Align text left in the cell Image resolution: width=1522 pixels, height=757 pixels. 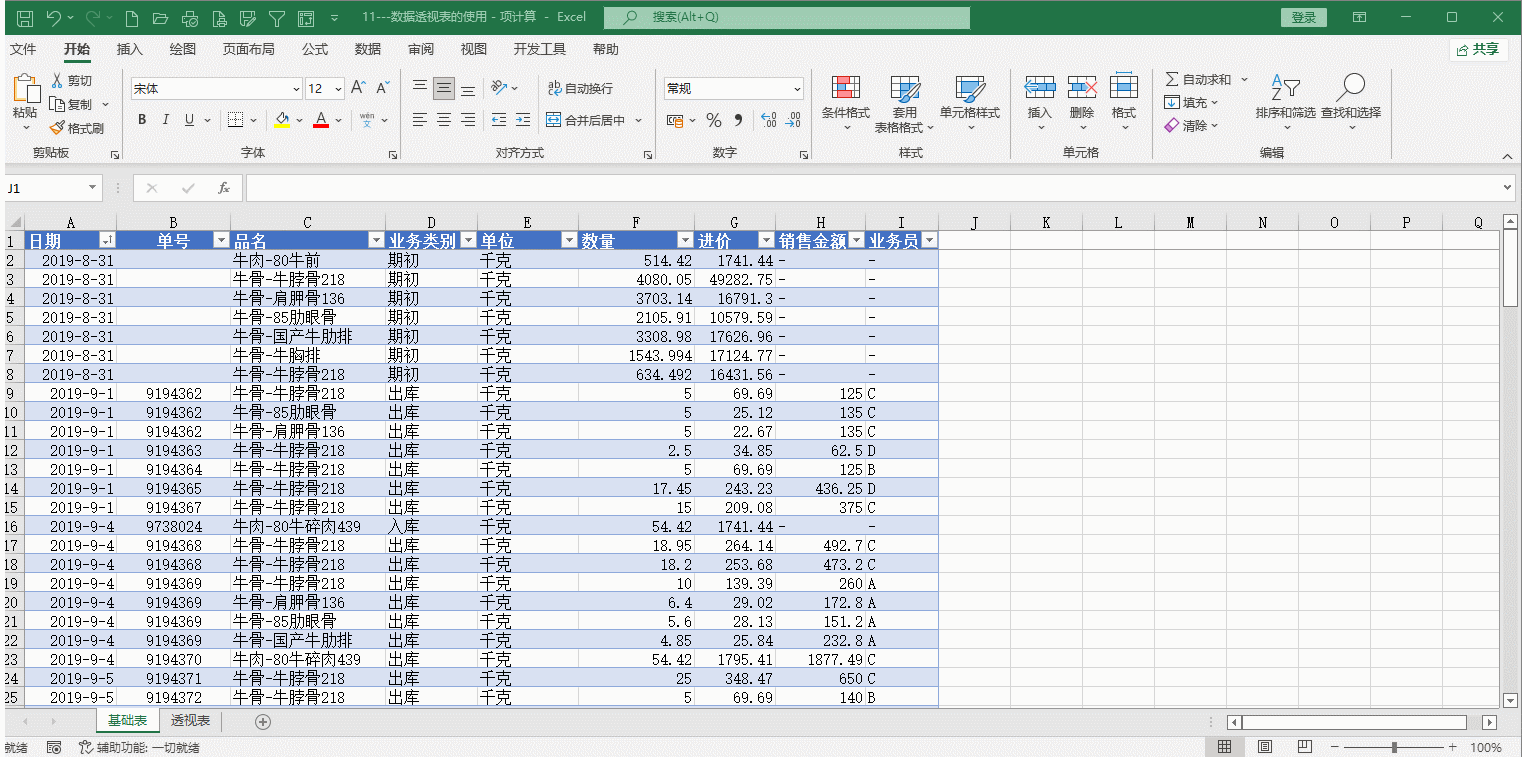coord(420,120)
